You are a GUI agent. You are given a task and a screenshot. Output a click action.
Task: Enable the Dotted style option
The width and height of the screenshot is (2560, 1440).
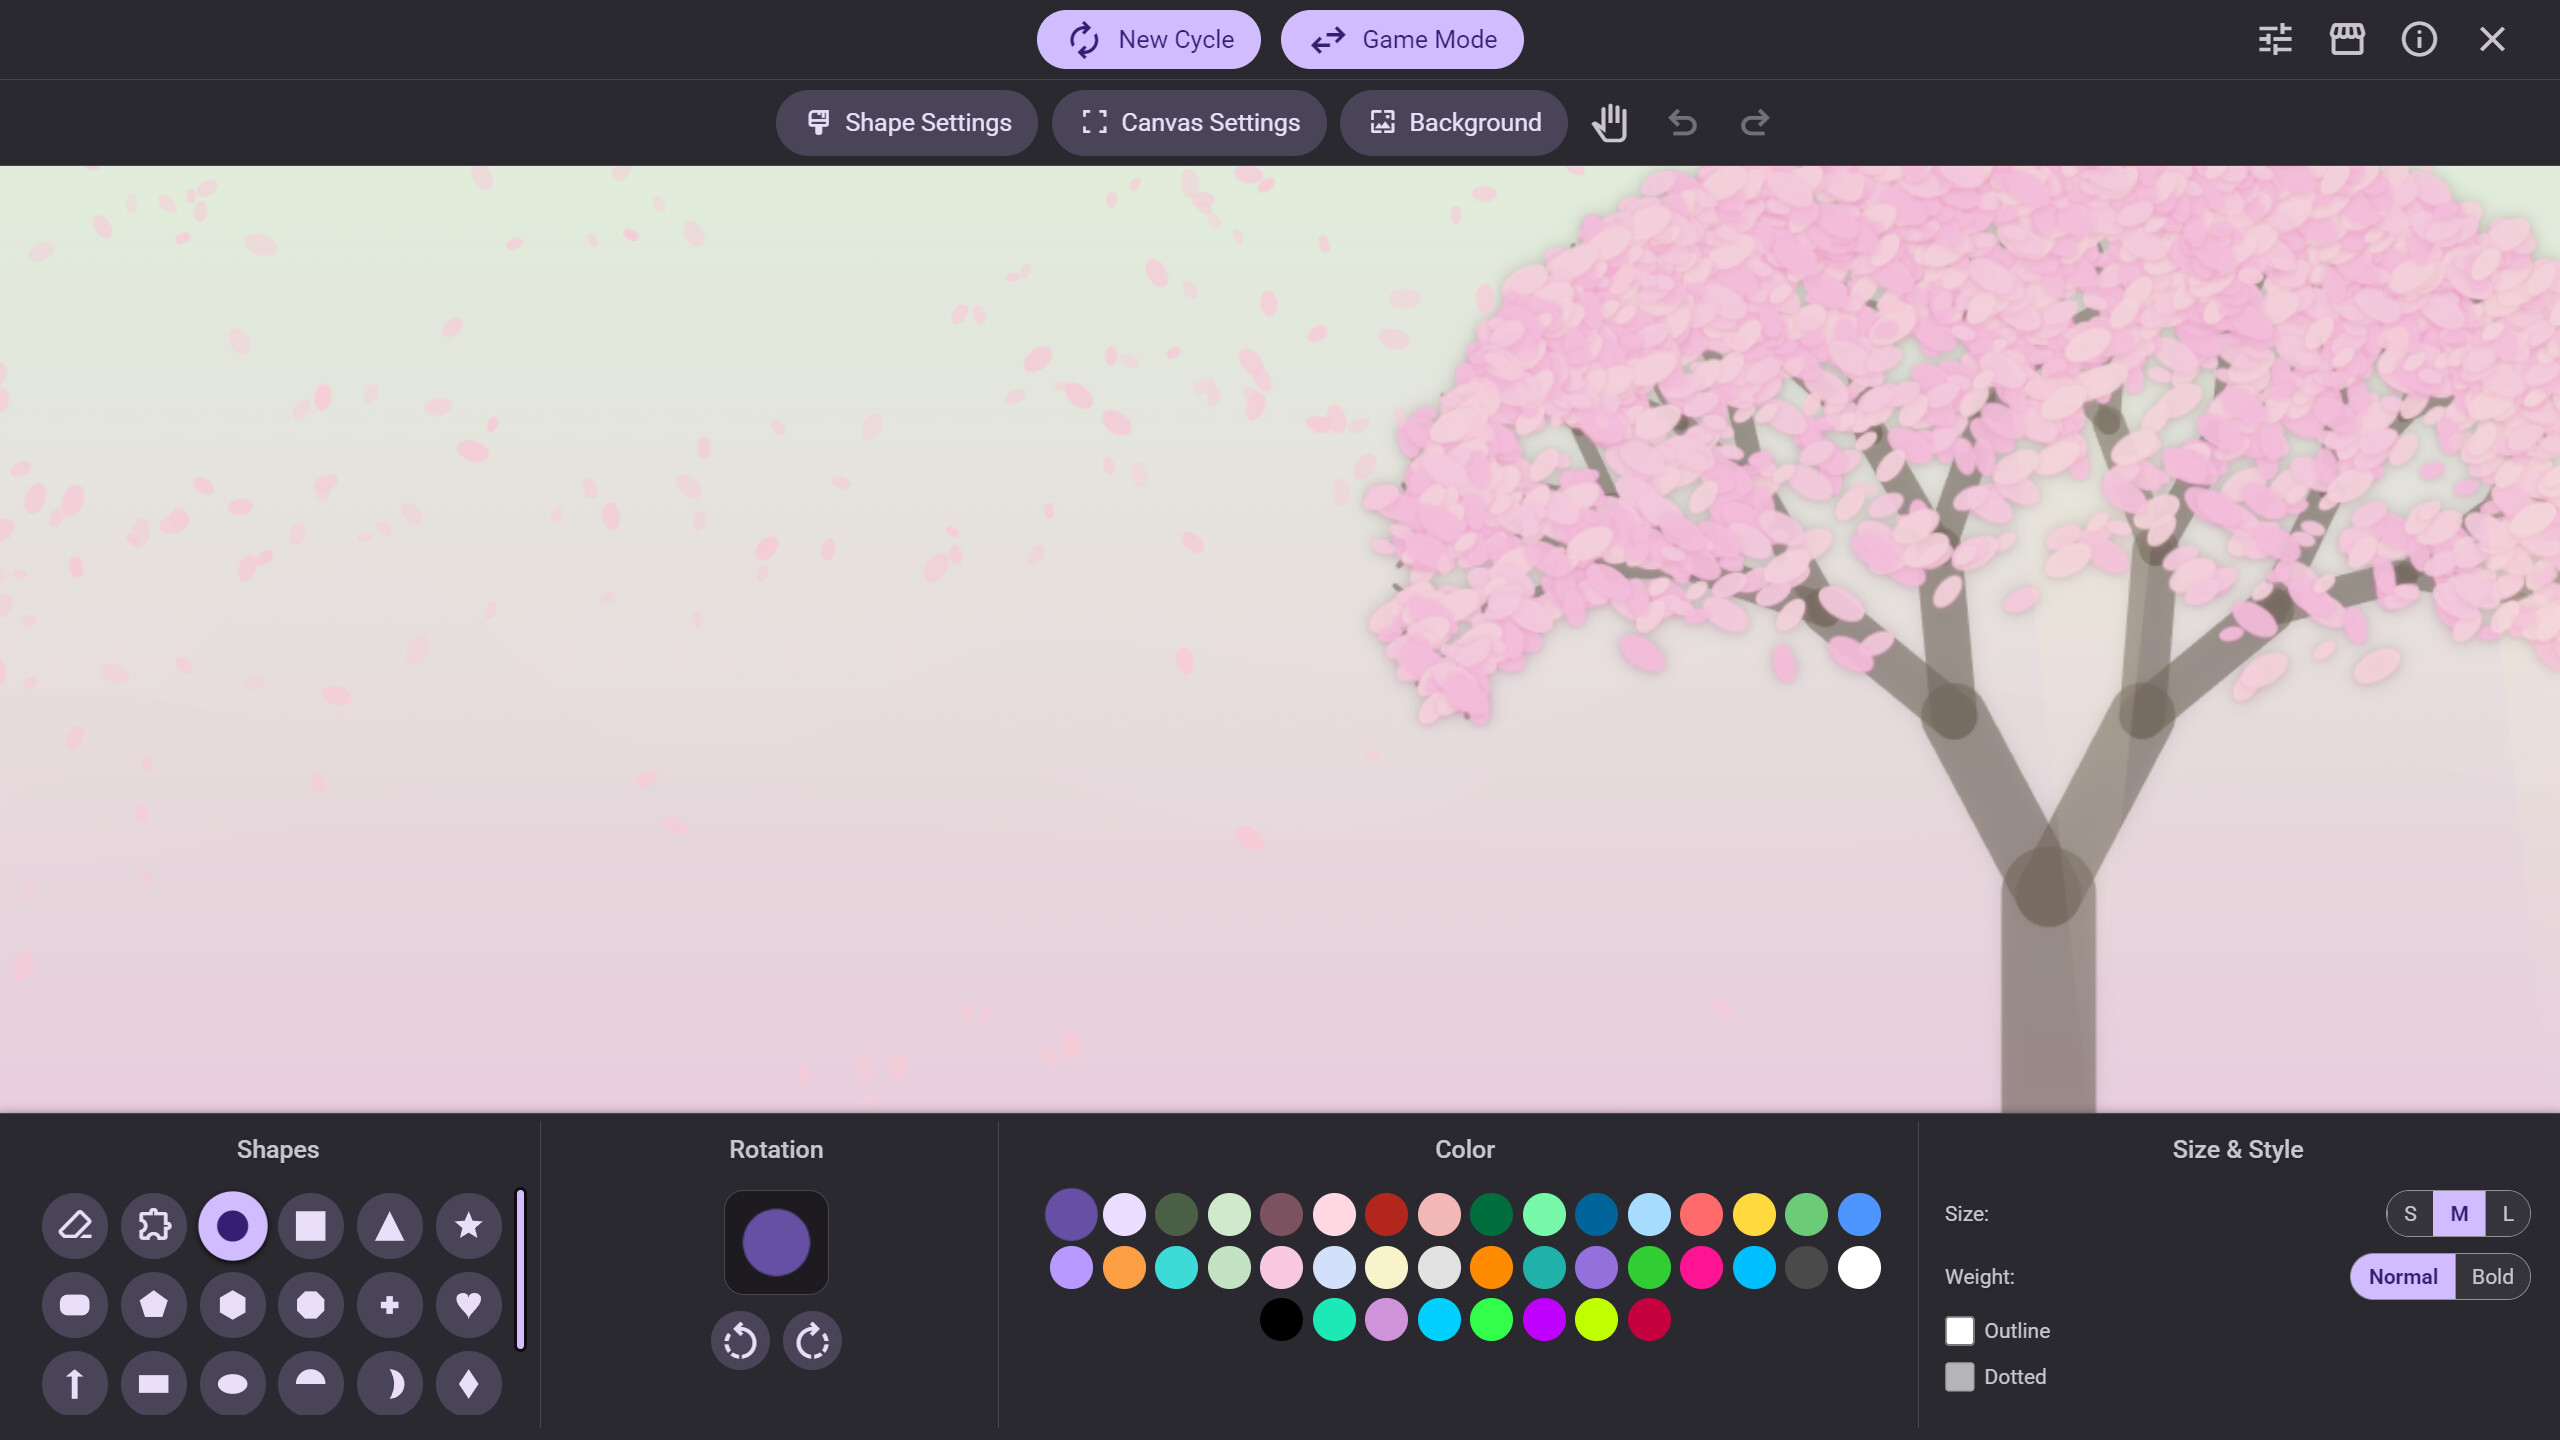point(1960,1376)
